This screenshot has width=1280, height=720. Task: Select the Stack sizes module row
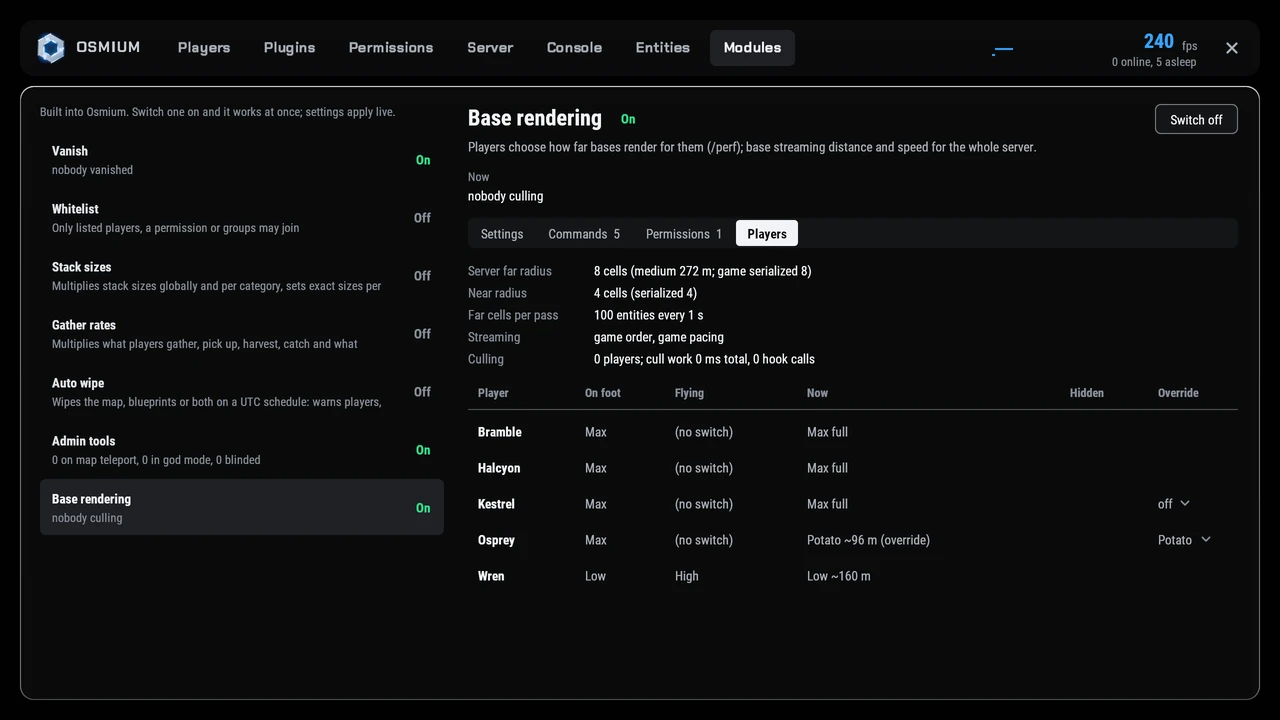pos(242,276)
